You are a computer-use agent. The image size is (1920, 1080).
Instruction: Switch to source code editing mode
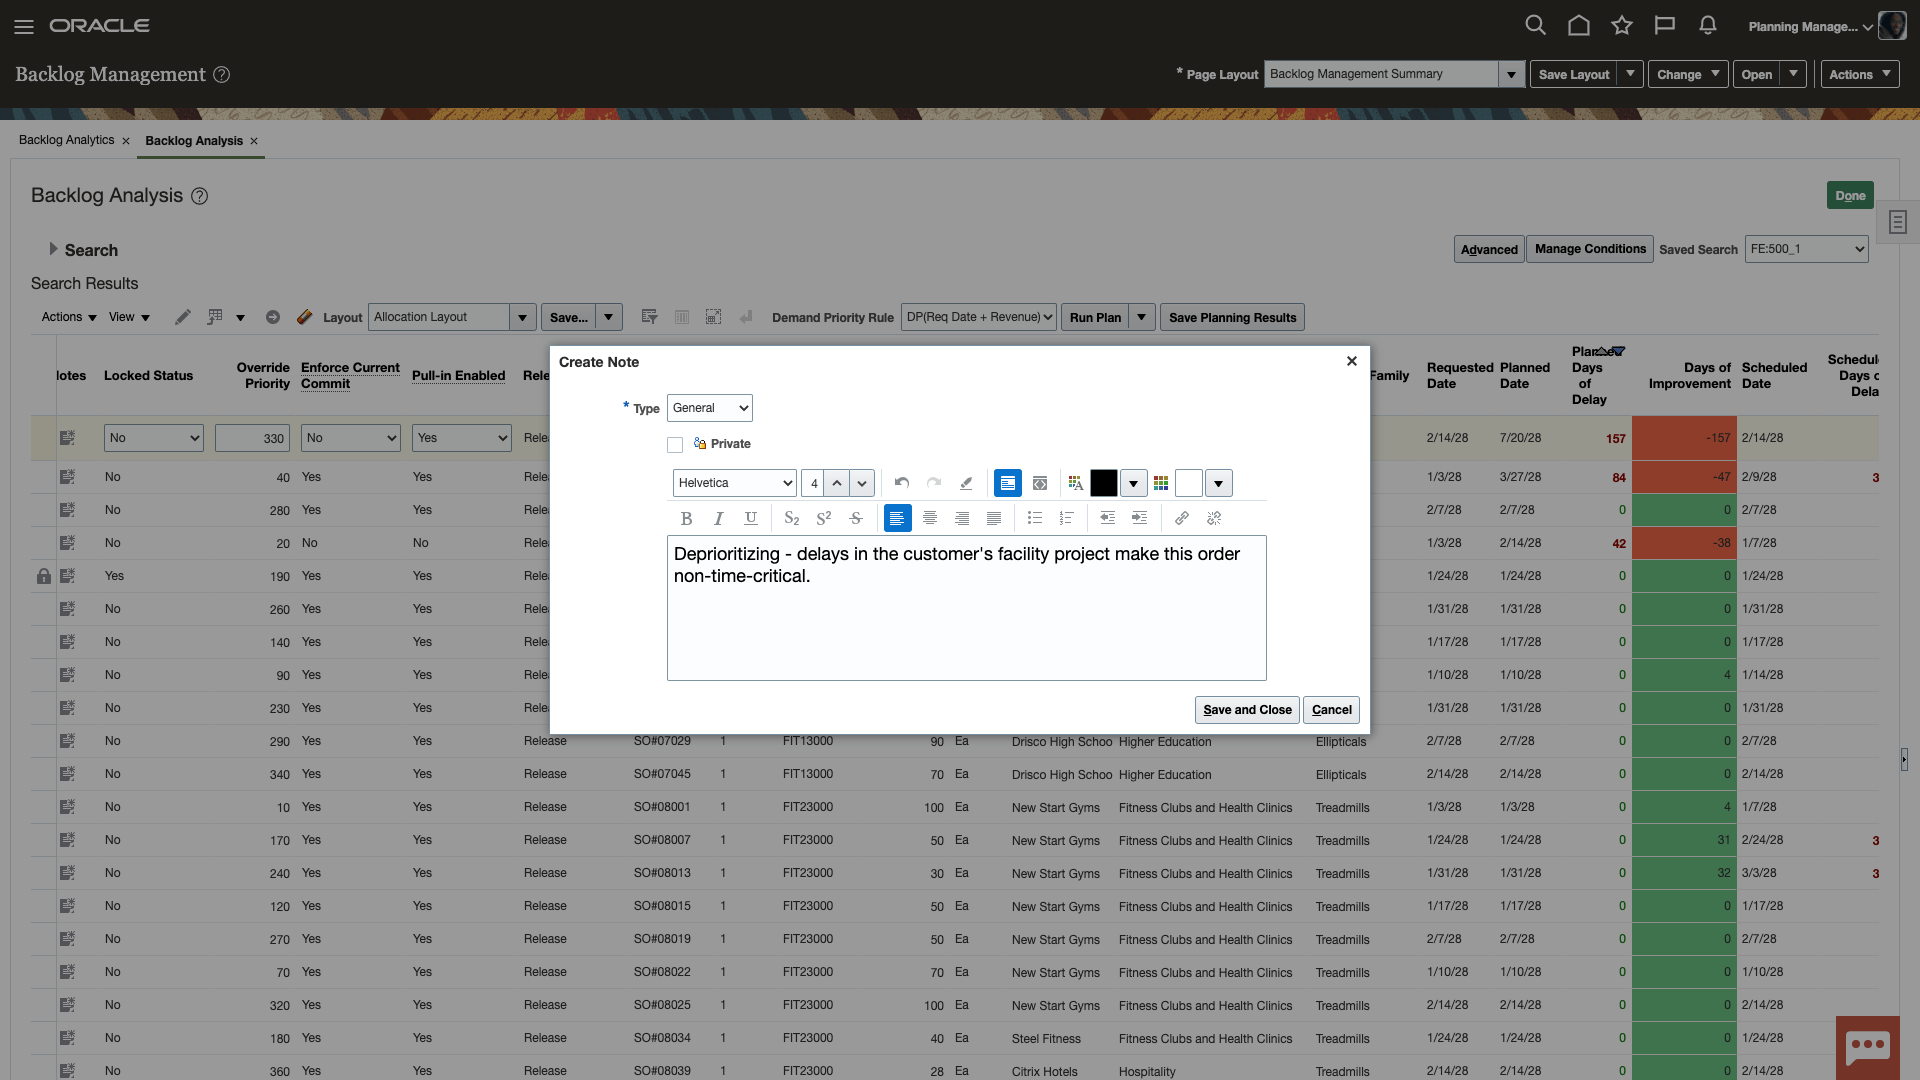click(x=1040, y=483)
